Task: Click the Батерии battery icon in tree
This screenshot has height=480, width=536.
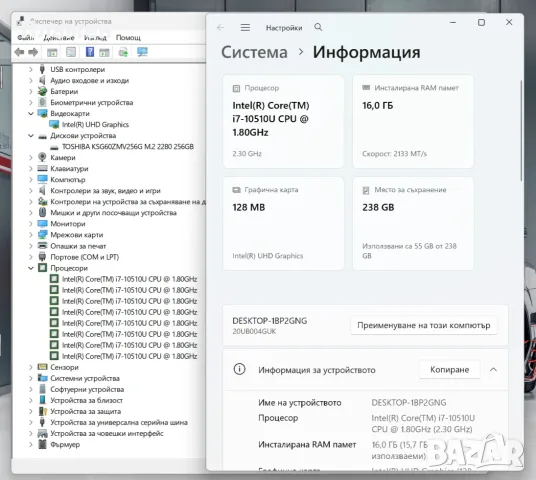Action: tap(42, 91)
